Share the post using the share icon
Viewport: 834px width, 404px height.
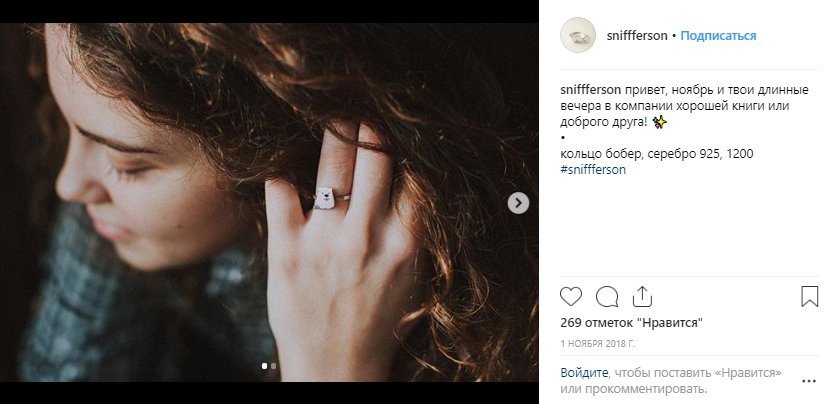(642, 296)
